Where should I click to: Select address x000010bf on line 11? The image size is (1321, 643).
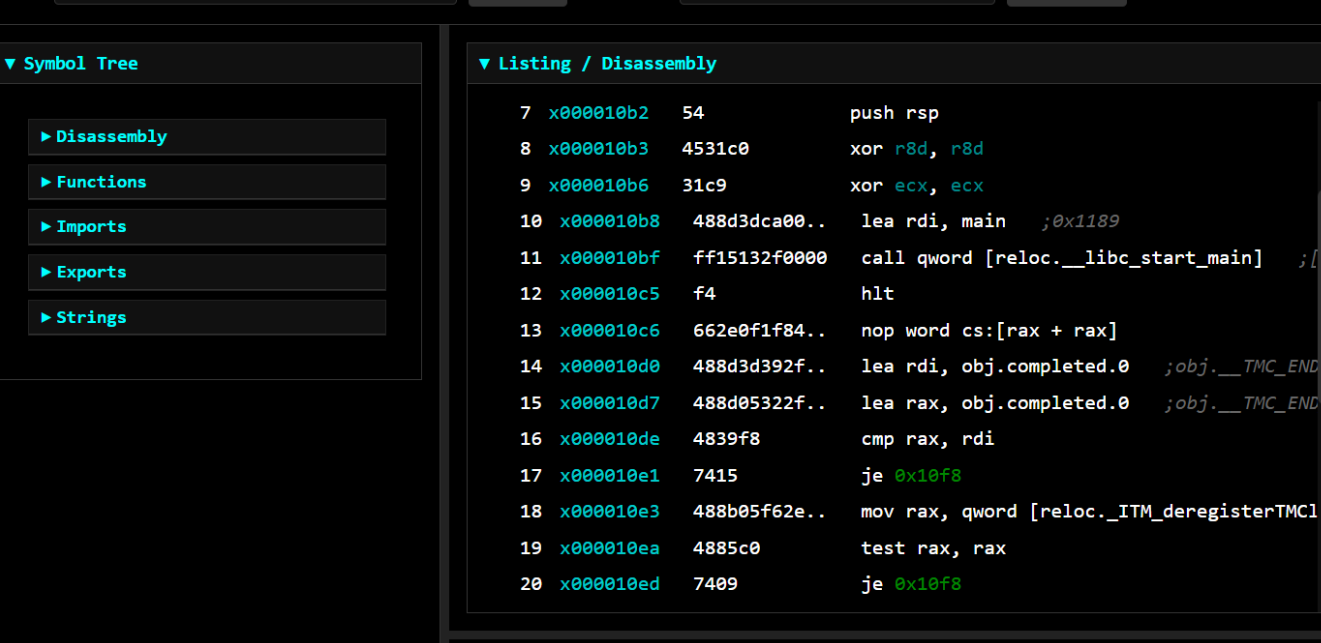610,258
